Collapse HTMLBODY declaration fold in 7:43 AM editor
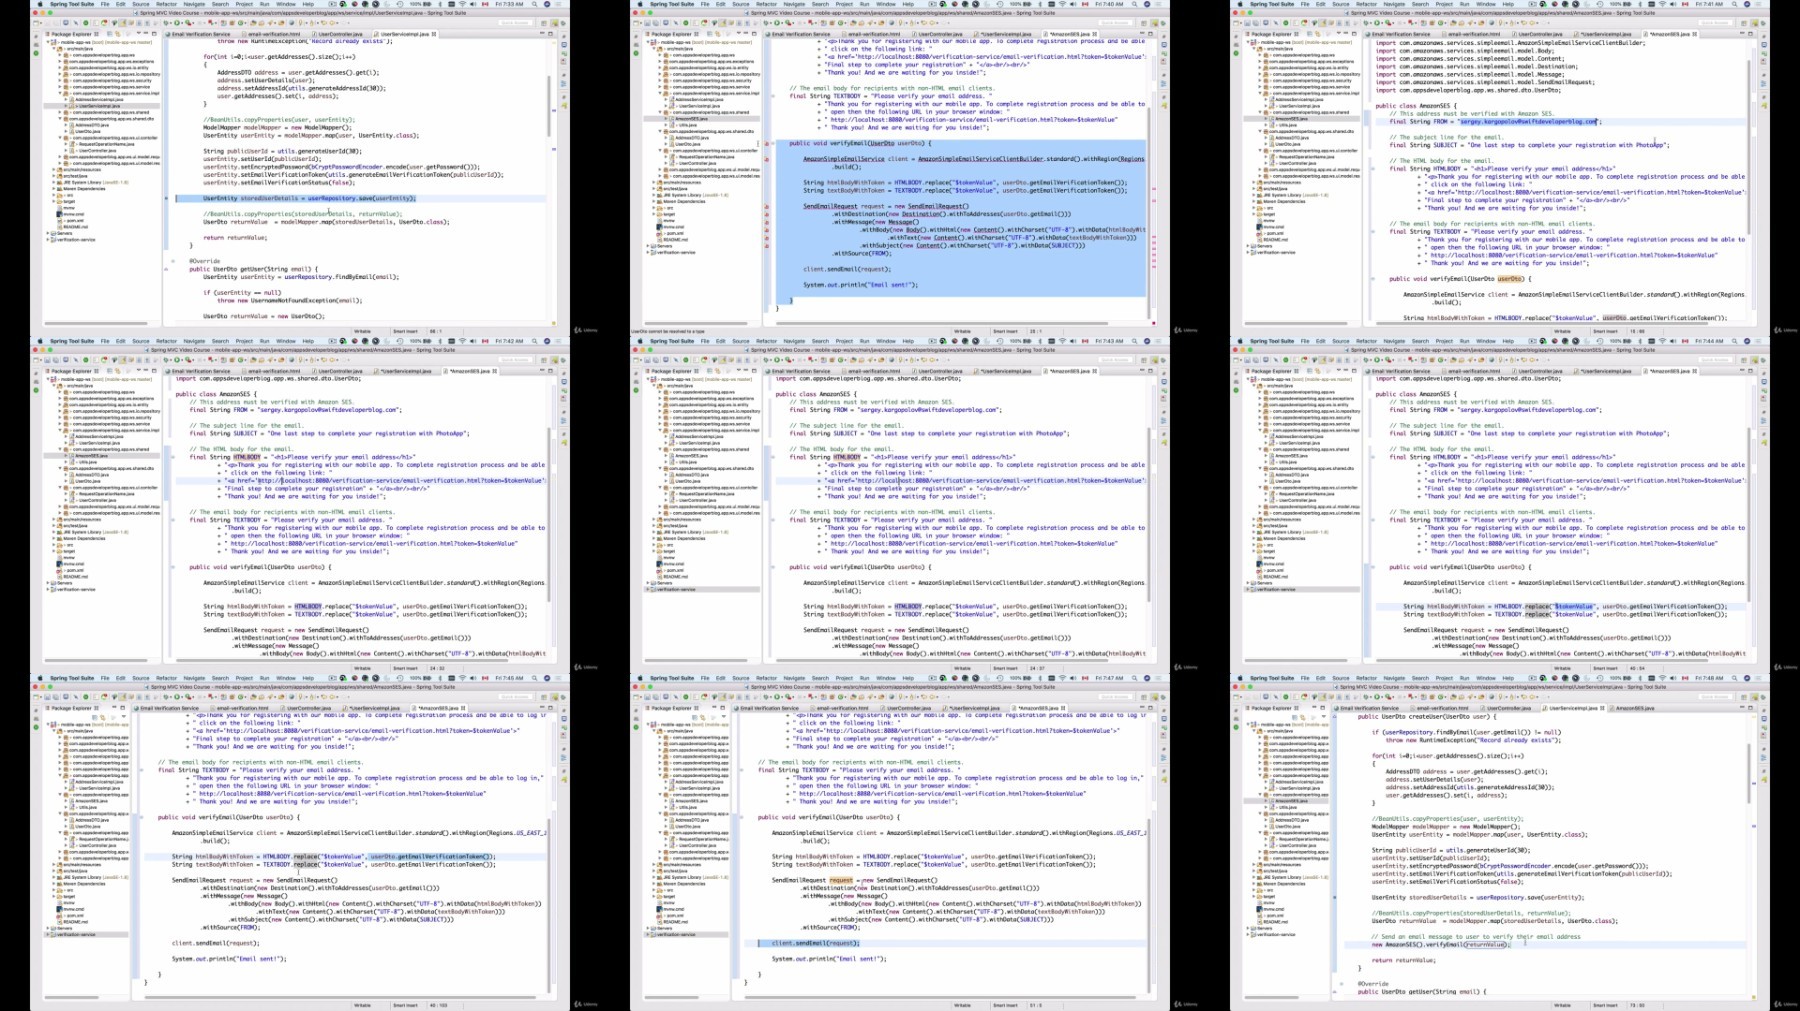 click(773, 457)
